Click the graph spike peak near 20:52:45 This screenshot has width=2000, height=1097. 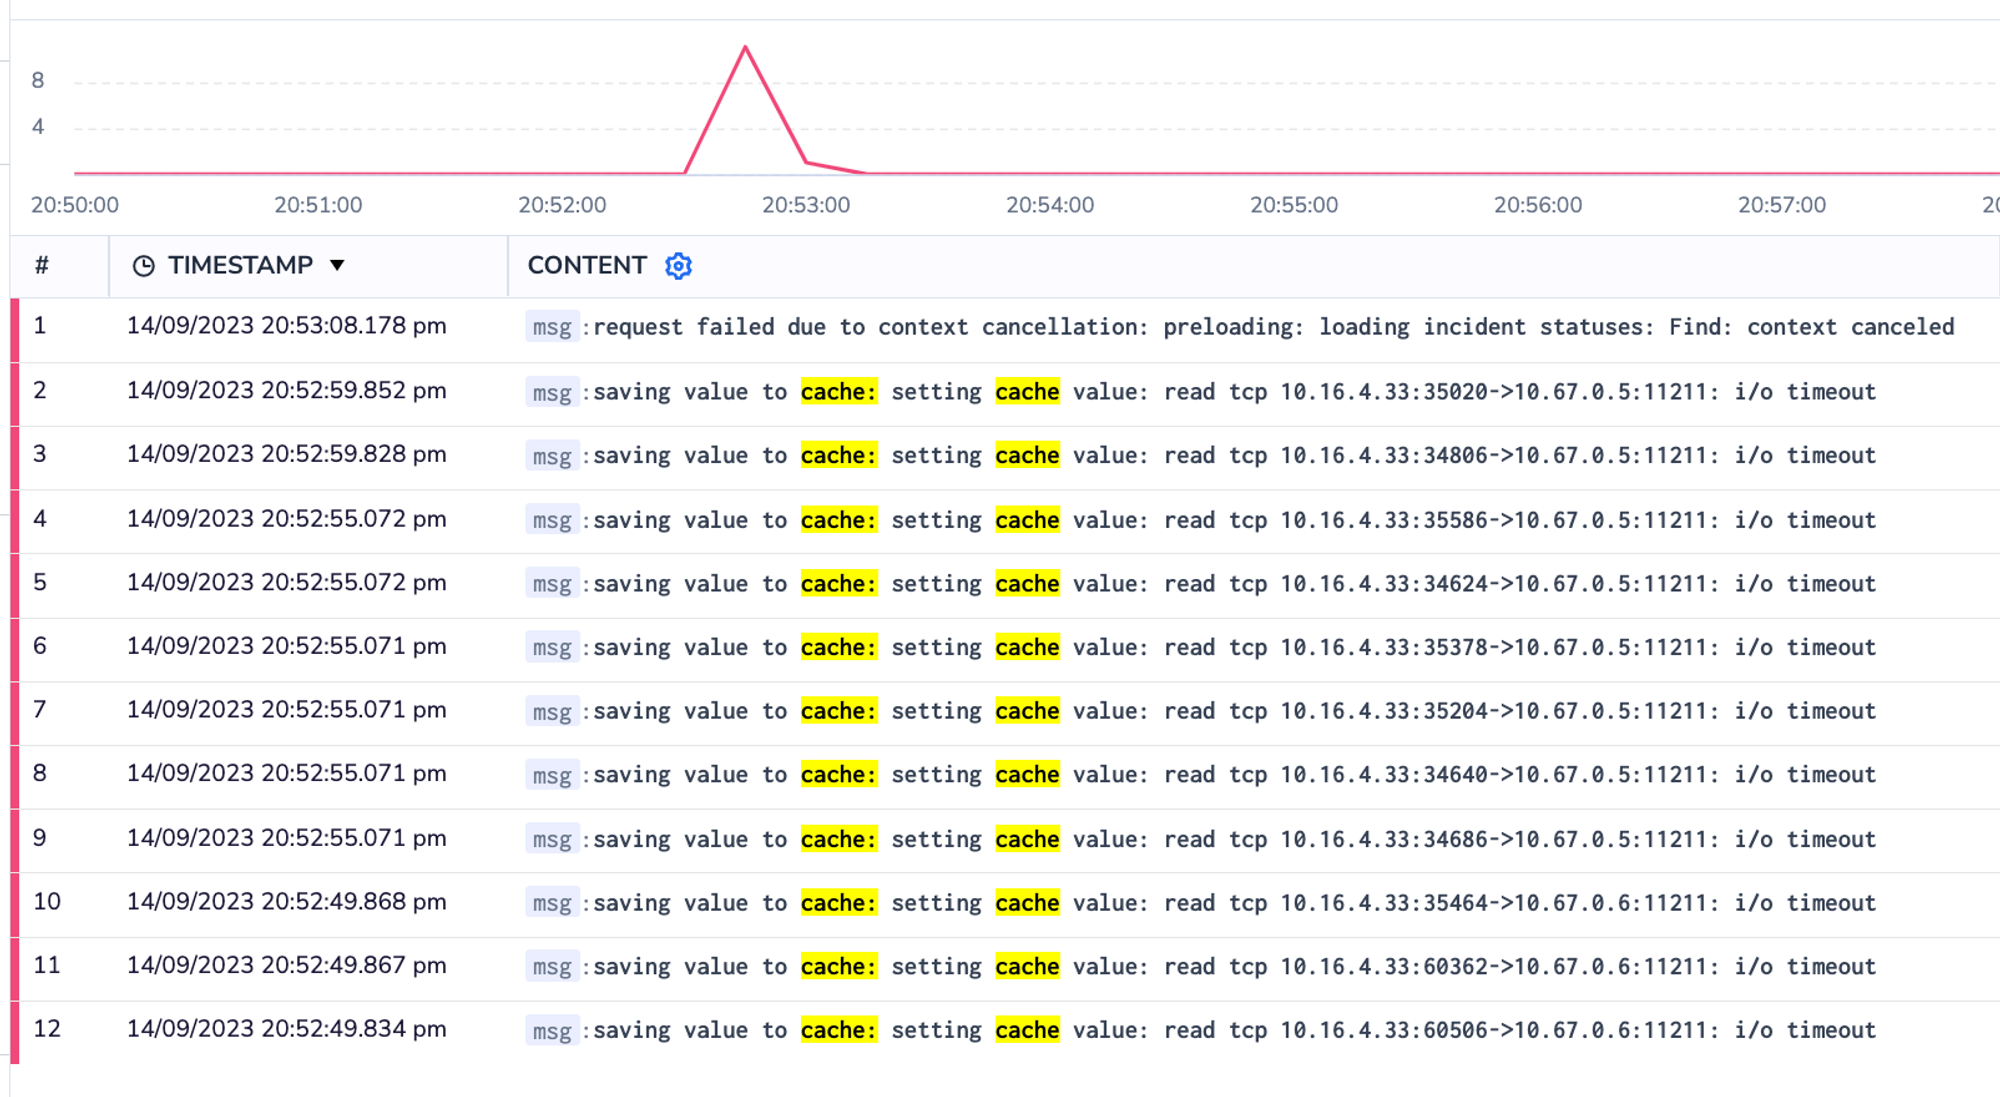pyautogui.click(x=745, y=47)
